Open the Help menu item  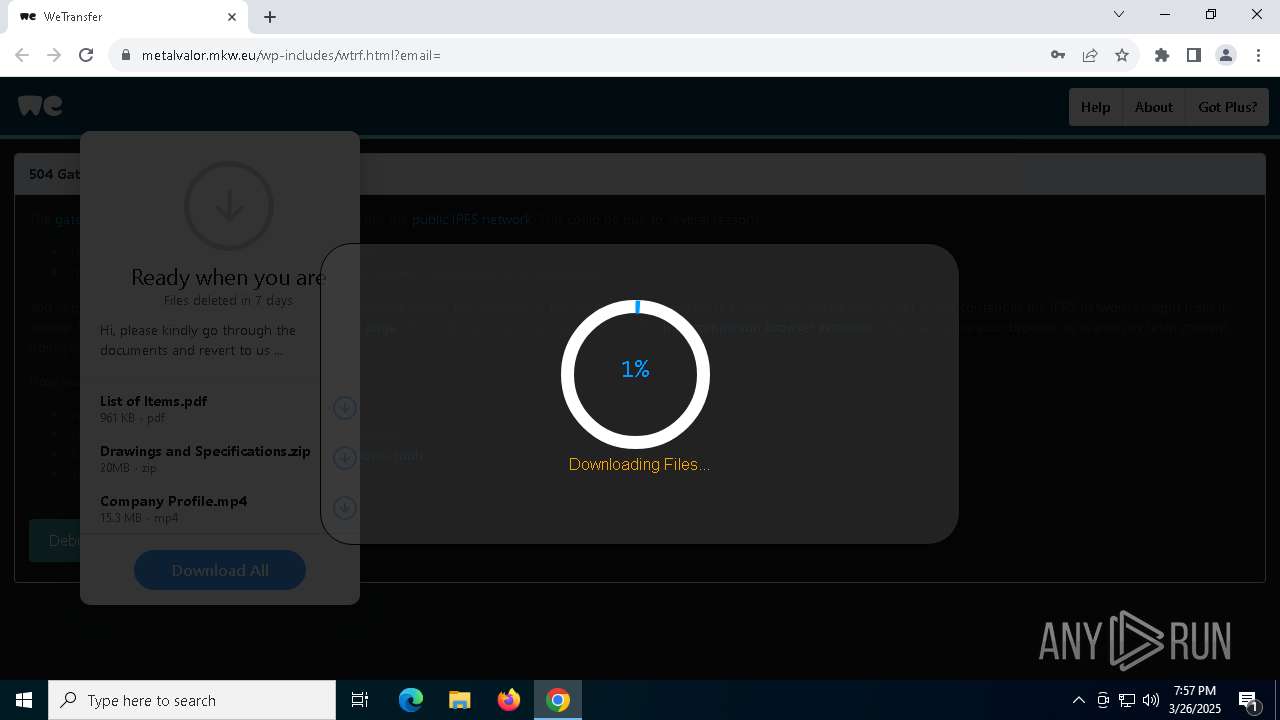pyautogui.click(x=1095, y=107)
